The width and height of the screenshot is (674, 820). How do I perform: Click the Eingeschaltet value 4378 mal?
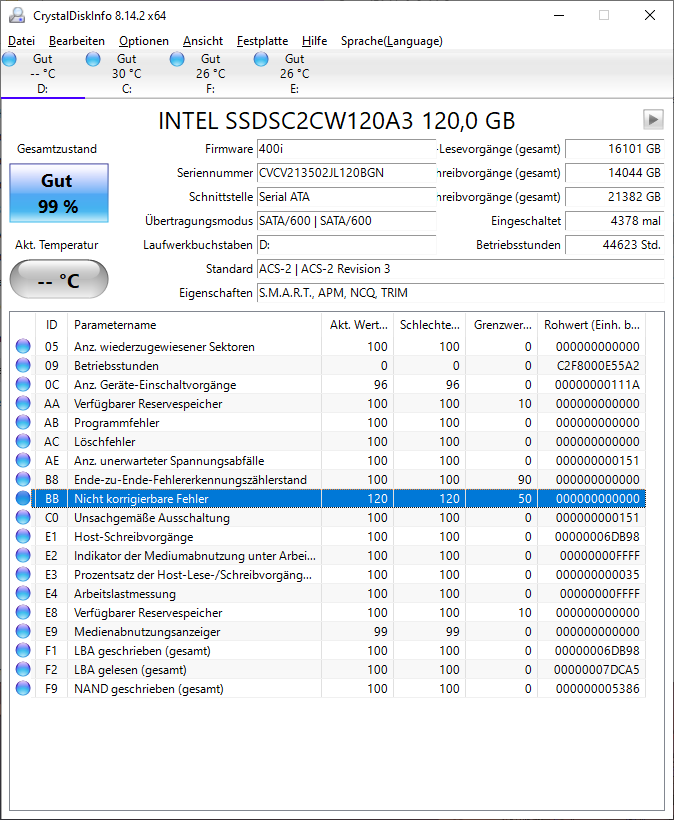point(614,221)
